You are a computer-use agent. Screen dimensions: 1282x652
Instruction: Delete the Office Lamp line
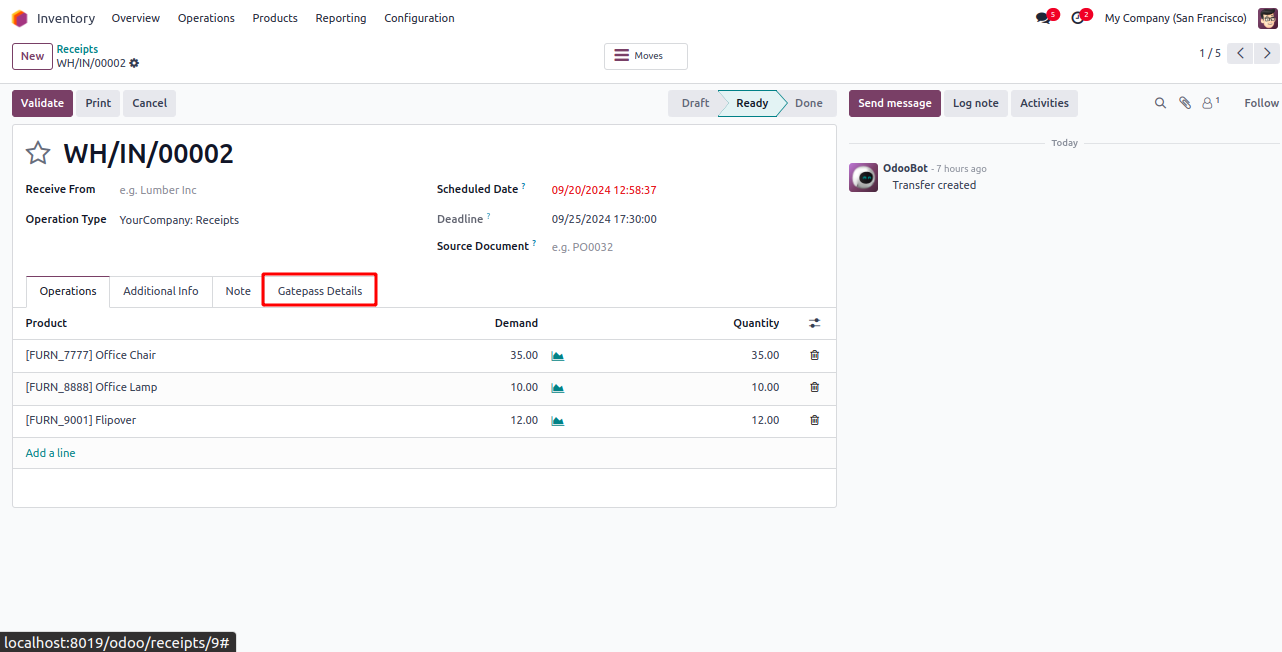[814, 387]
